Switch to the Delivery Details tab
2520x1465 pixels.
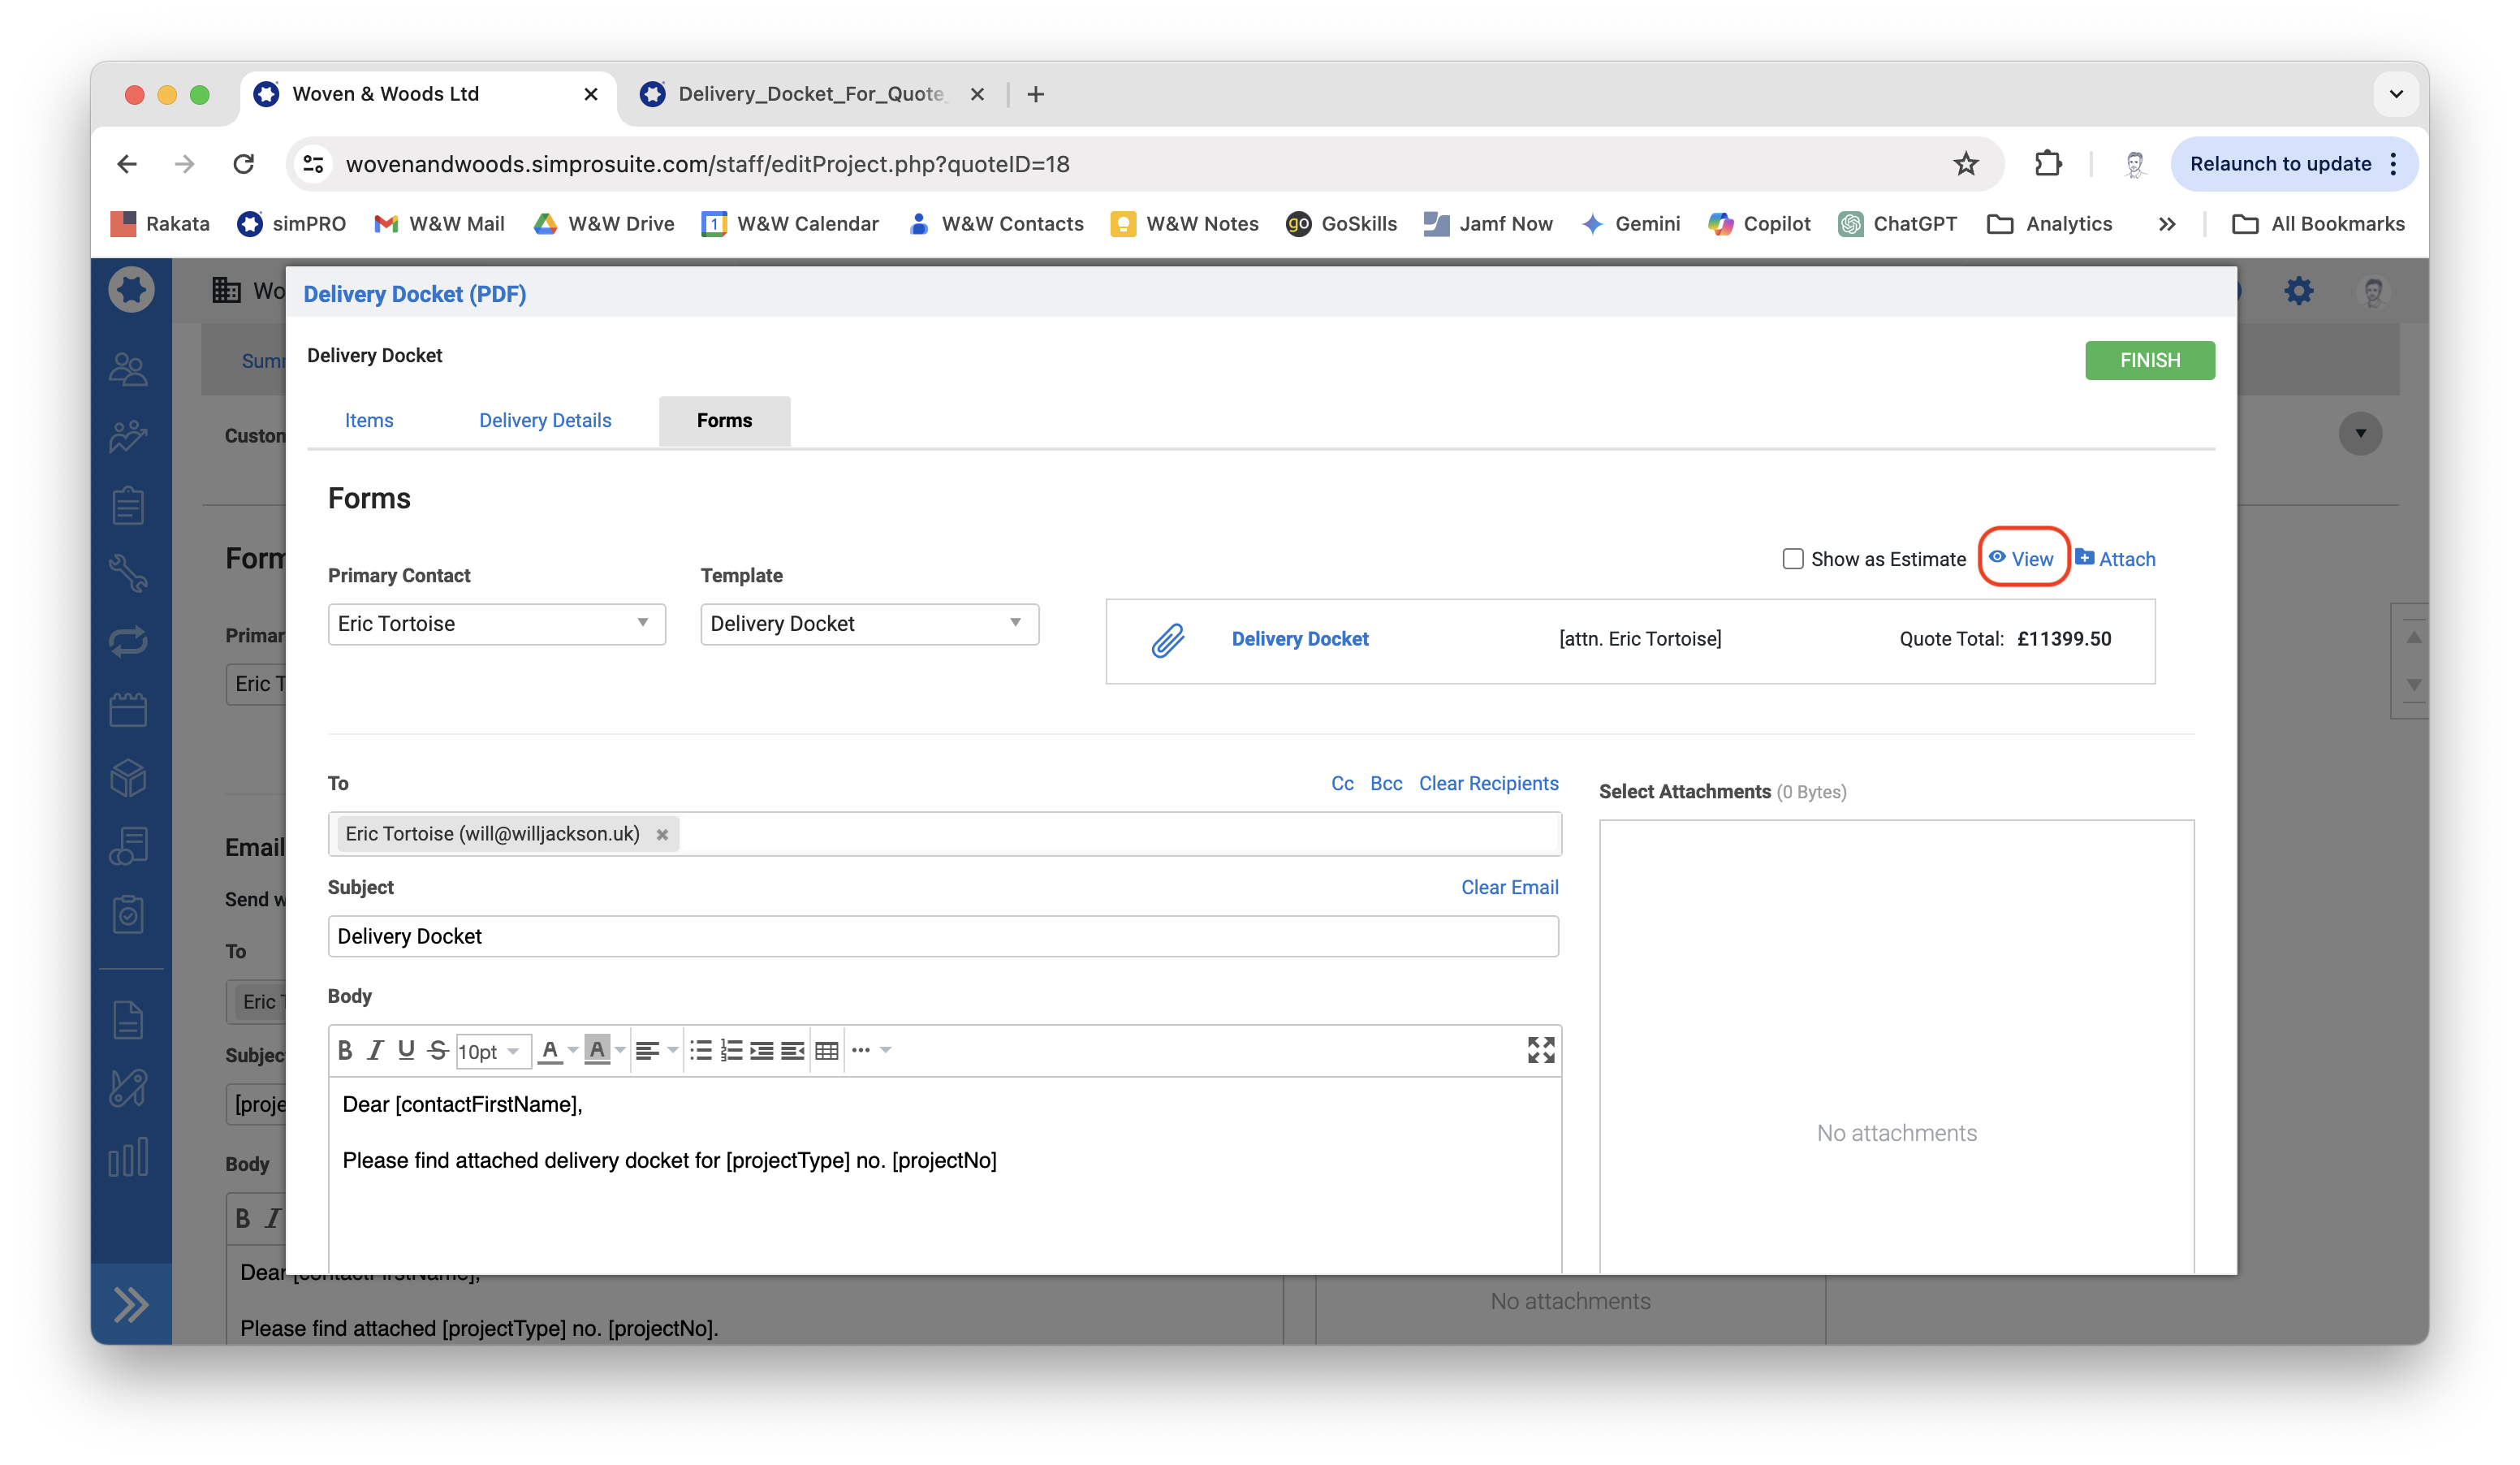pyautogui.click(x=545, y=421)
